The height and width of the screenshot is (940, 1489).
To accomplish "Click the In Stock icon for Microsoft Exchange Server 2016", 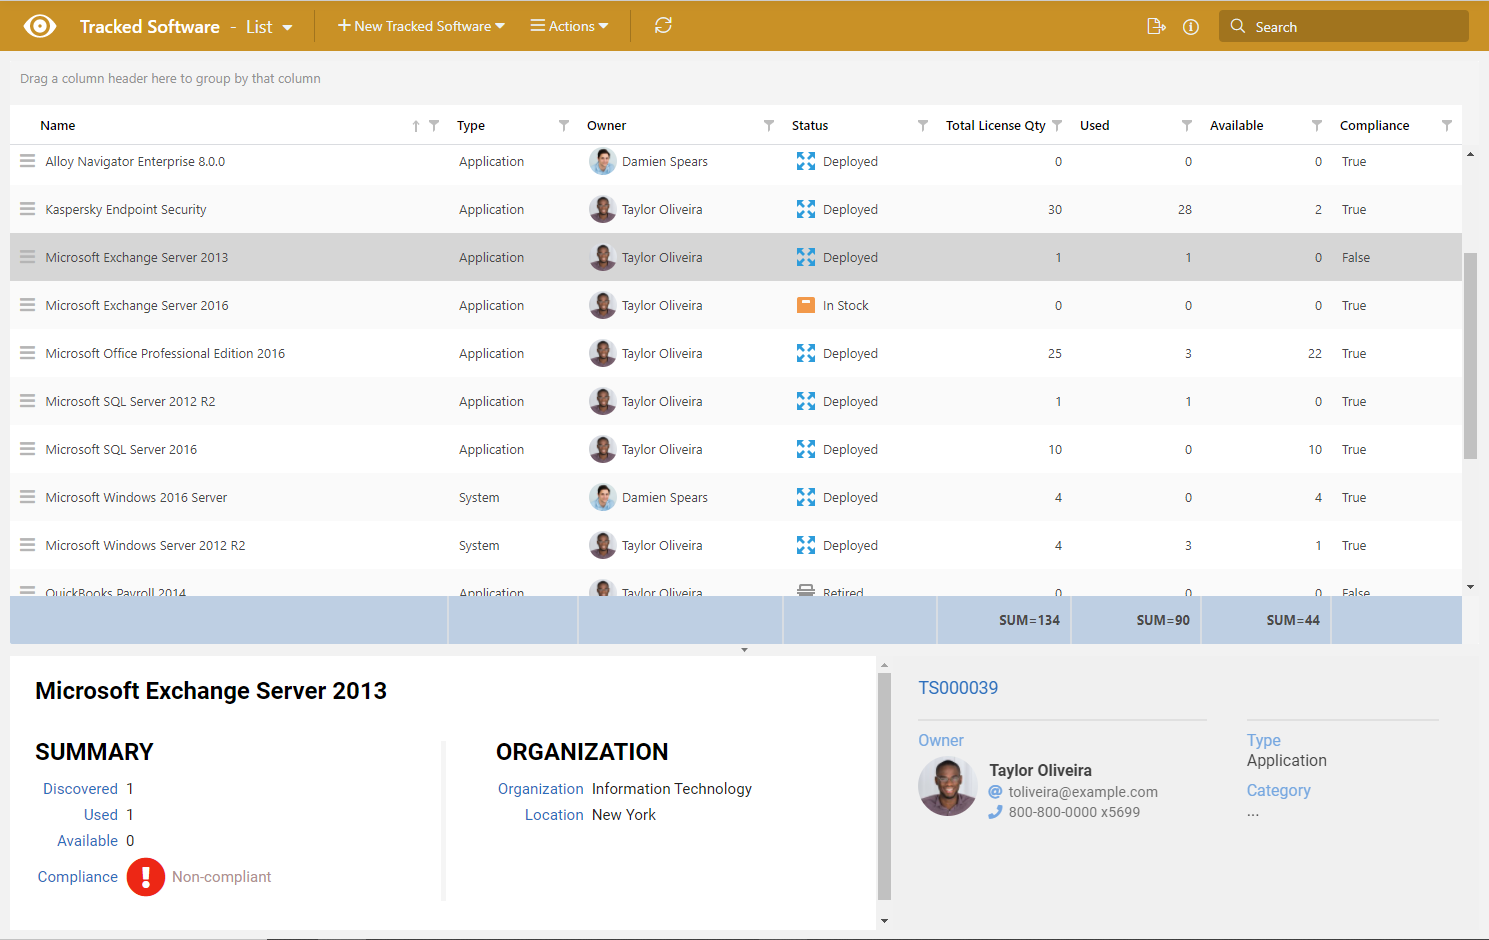I will (806, 305).
